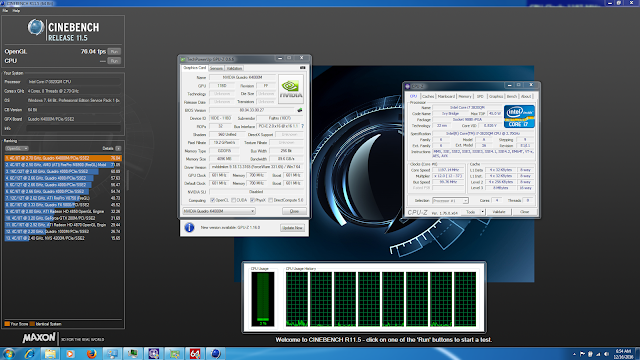Viewport: 640px width, 360px height.
Task: Click the BIOS save chip icon in GPU-Z
Action: point(300,110)
